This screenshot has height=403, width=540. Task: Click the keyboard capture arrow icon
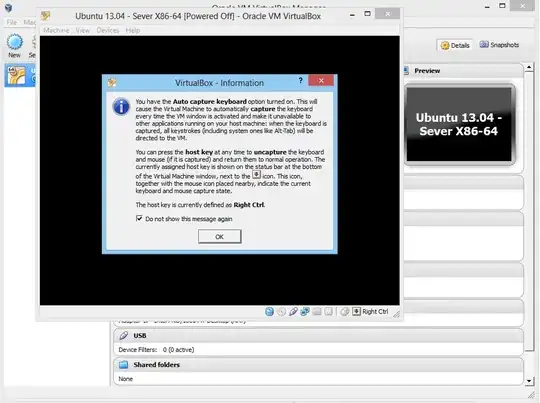(x=356, y=312)
